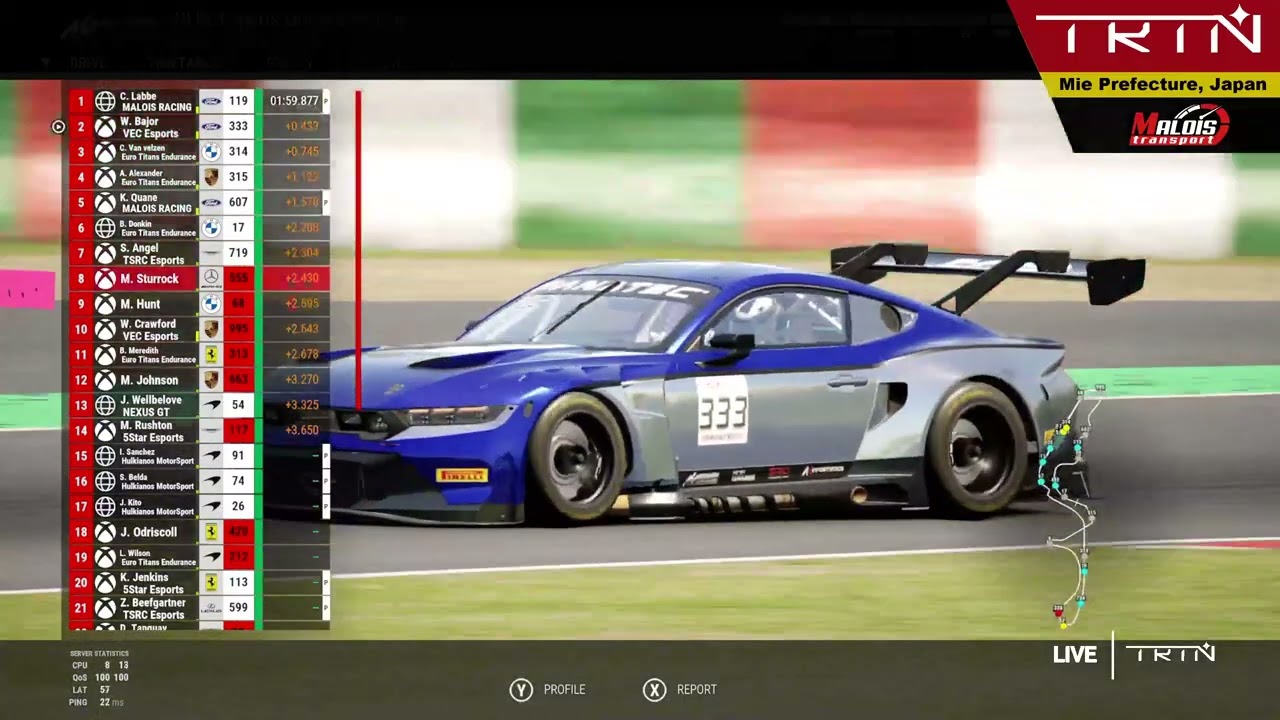Screen dimensions: 1280x720
Task: Click the Lexus logo next to car 599
Action: [x=211, y=608]
